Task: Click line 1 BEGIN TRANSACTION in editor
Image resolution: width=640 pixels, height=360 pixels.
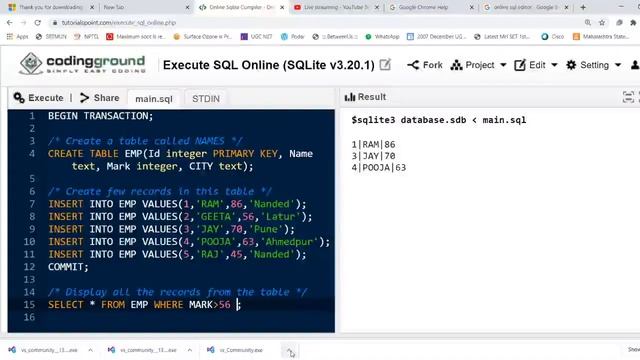Action: [x=100, y=116]
